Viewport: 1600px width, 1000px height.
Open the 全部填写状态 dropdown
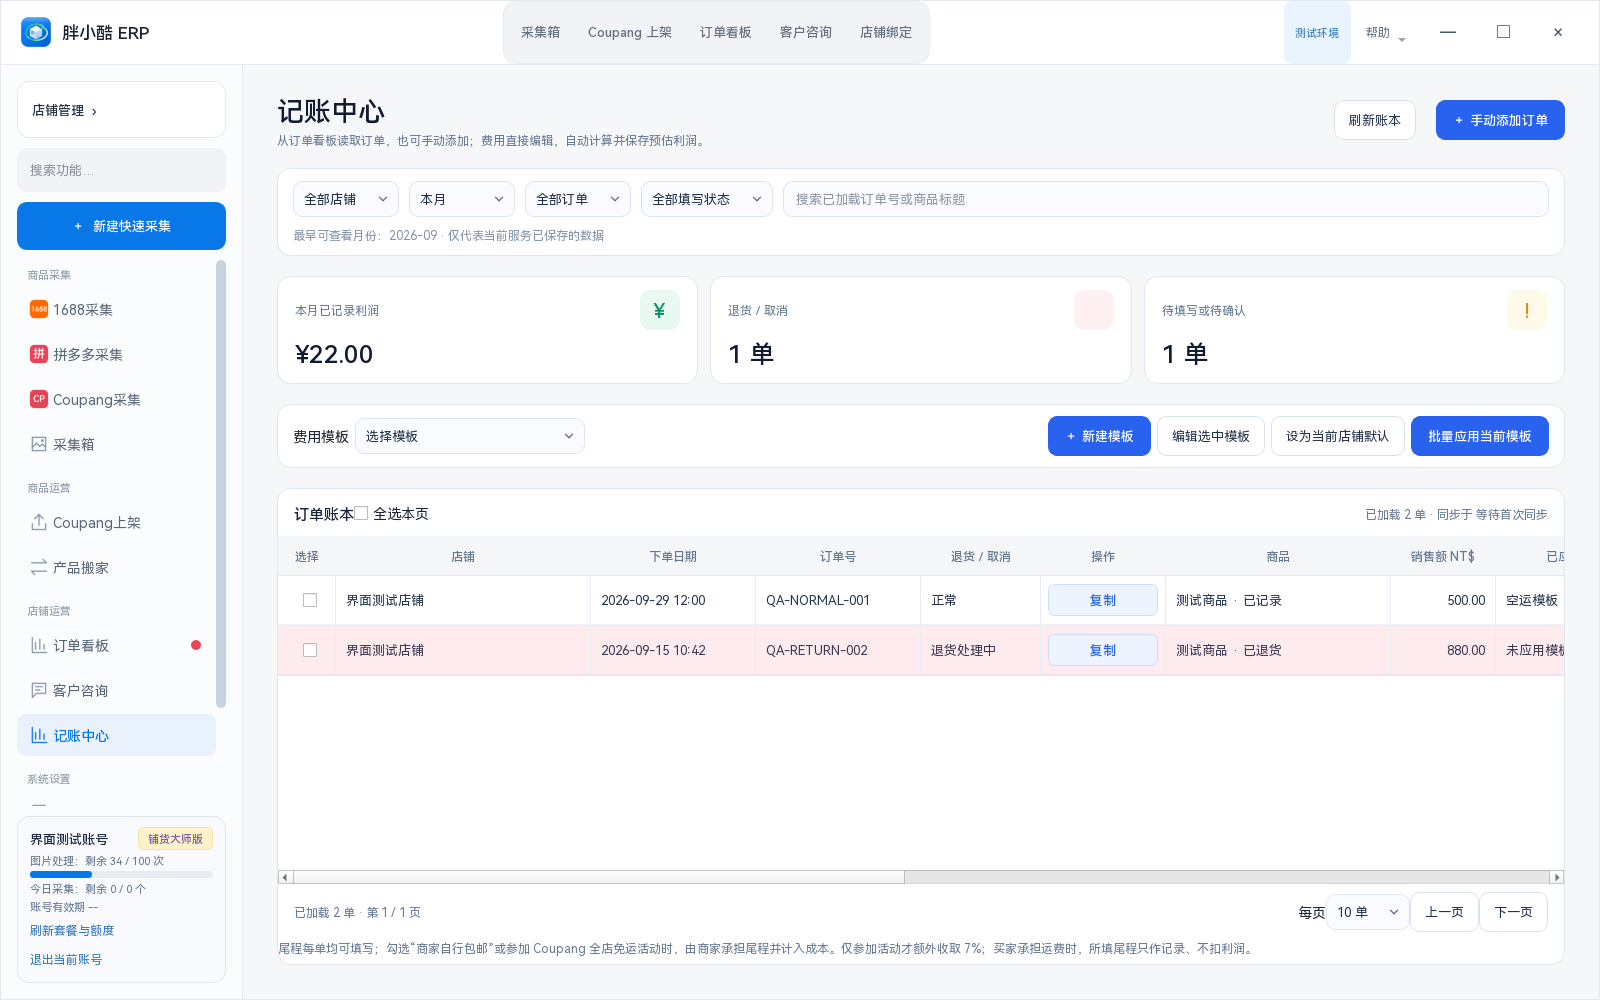pyautogui.click(x=707, y=199)
